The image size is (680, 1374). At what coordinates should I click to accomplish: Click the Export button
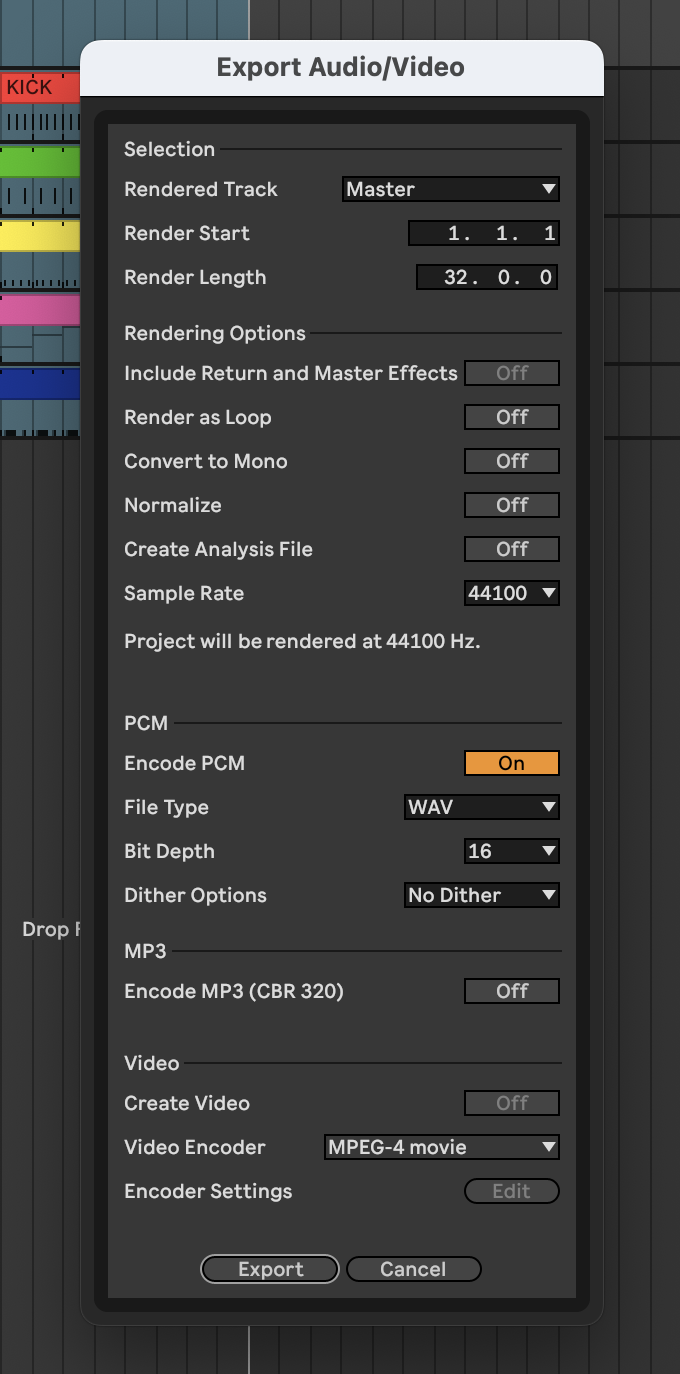tap(270, 1269)
